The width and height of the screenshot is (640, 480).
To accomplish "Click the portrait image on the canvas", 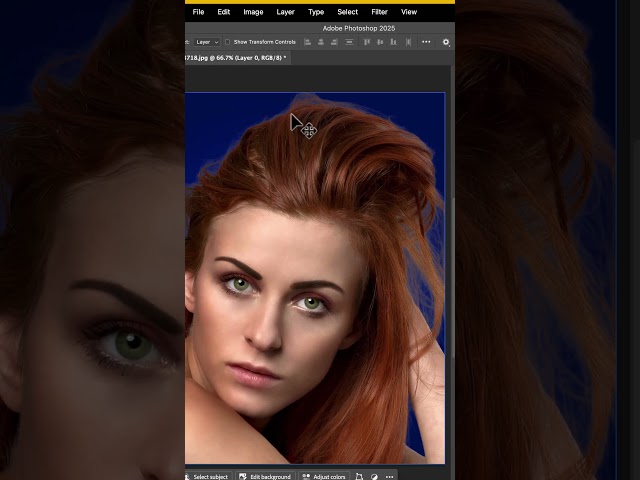I will 315,278.
